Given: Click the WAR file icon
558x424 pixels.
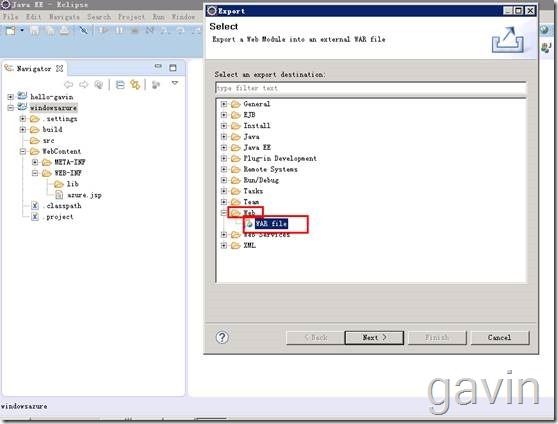Looking at the screenshot, I should (249, 224).
